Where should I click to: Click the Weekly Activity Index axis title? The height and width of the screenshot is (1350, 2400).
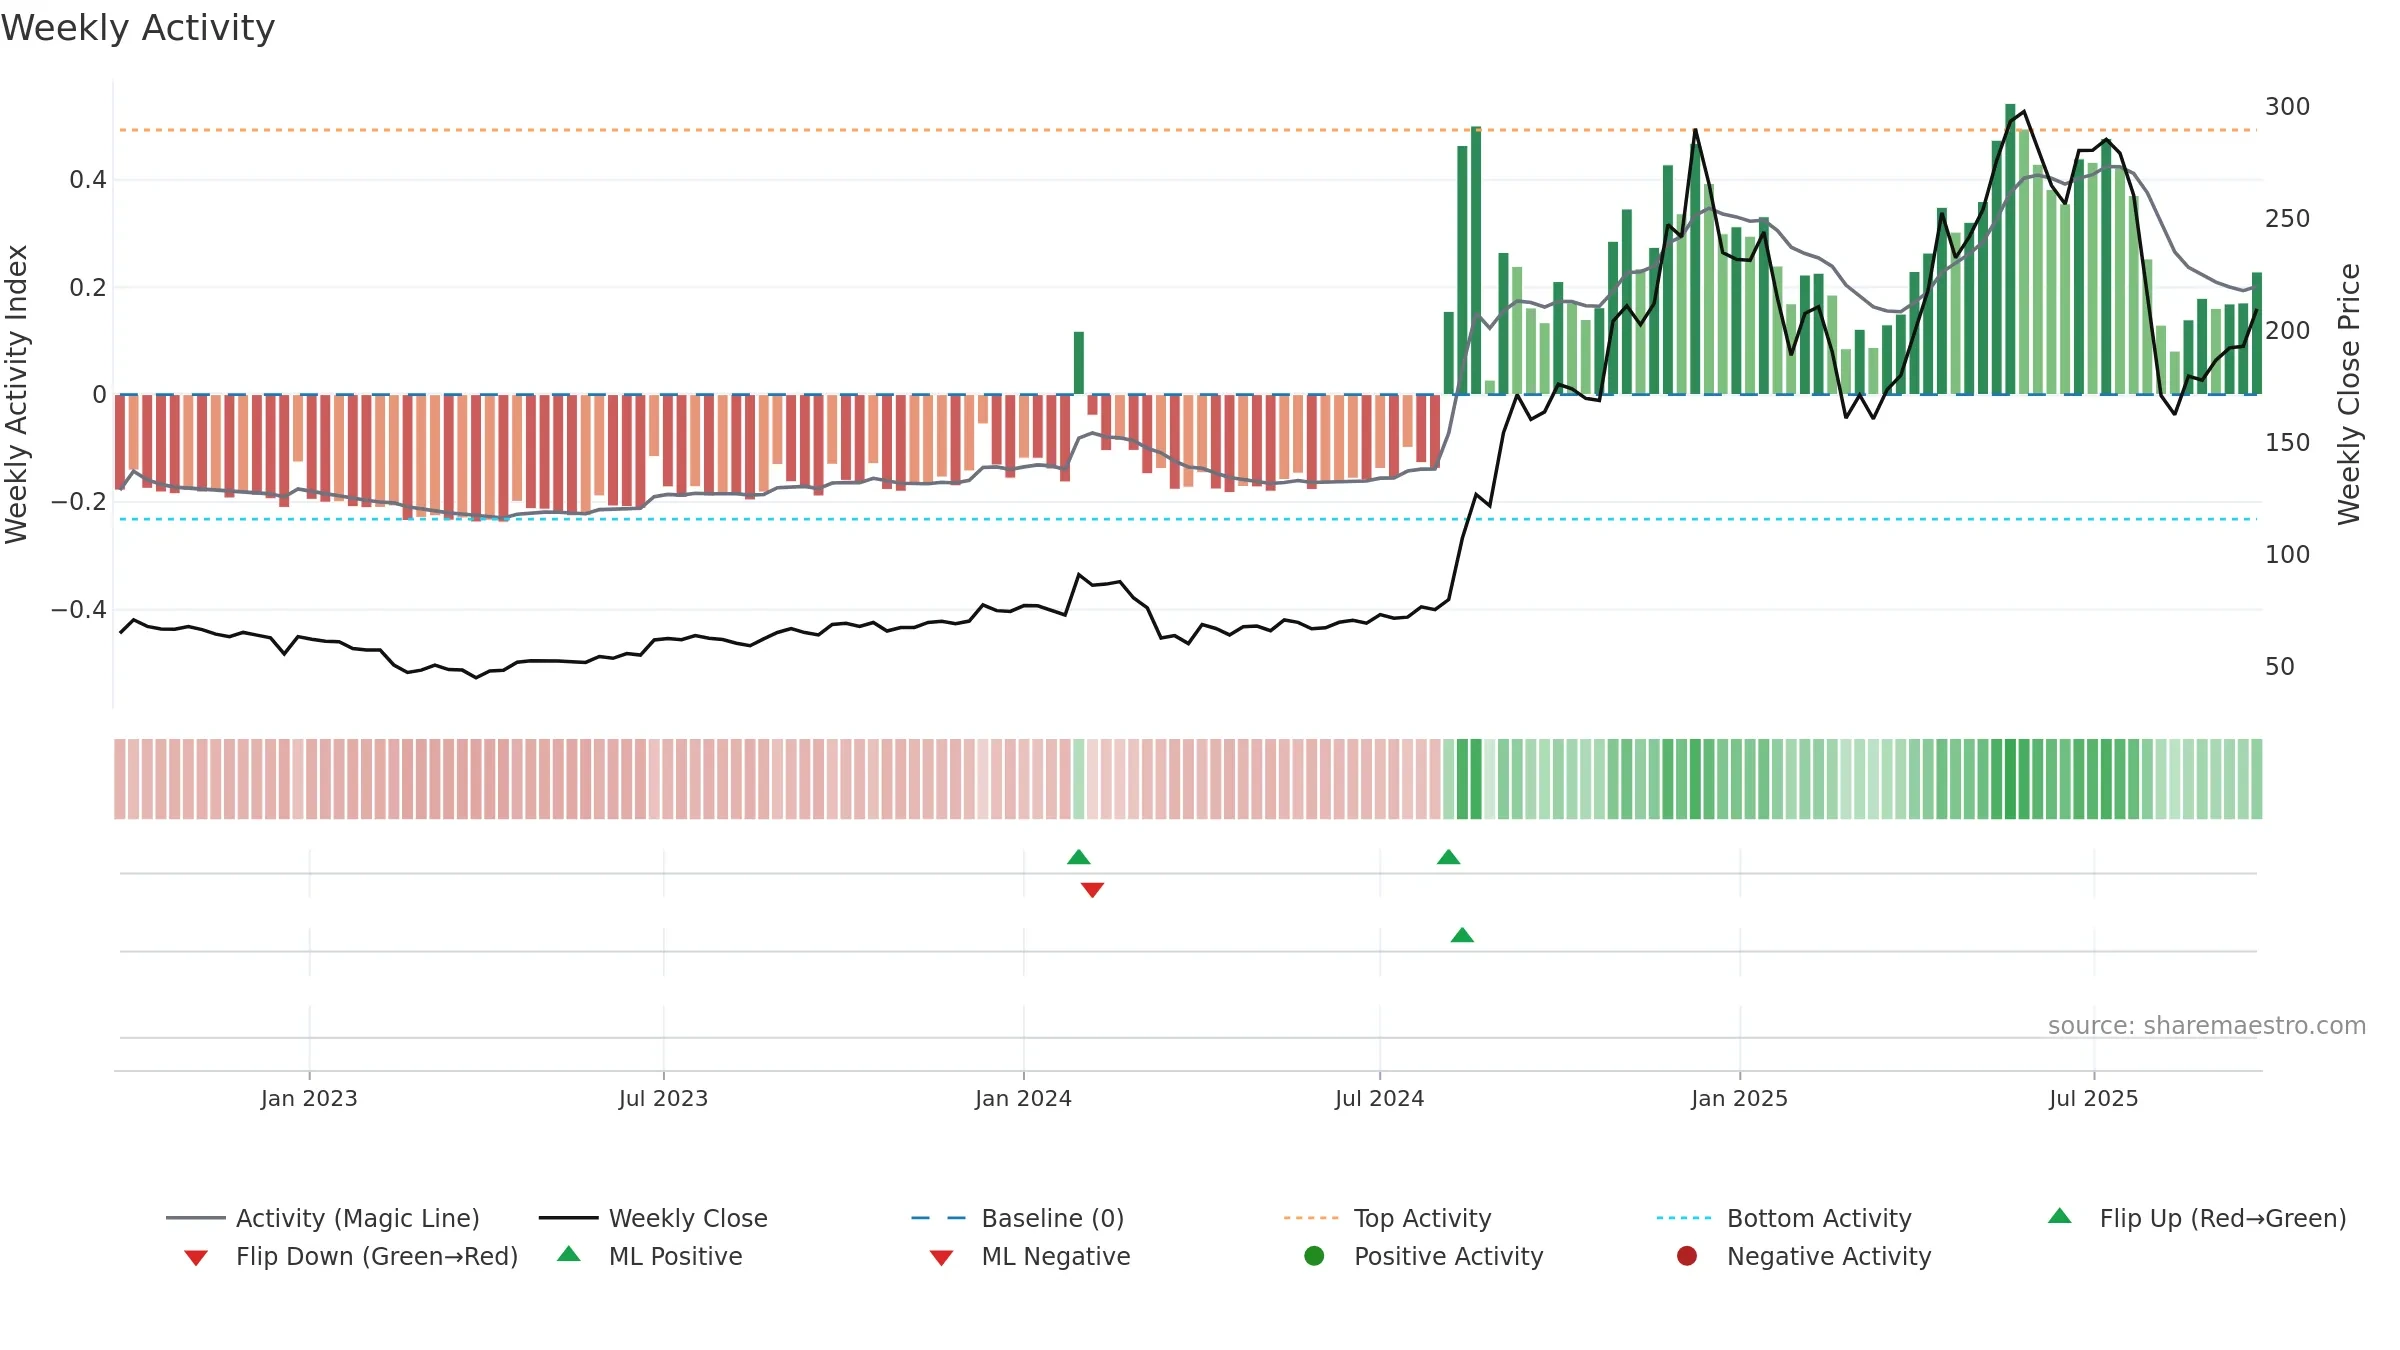(x=16, y=394)
